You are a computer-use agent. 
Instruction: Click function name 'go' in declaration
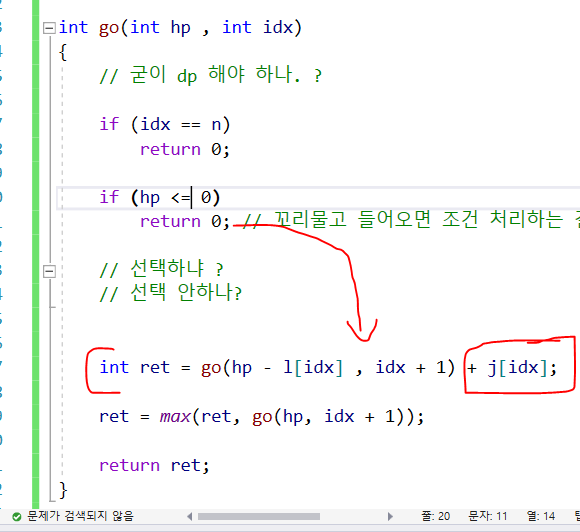pyautogui.click(x=109, y=28)
